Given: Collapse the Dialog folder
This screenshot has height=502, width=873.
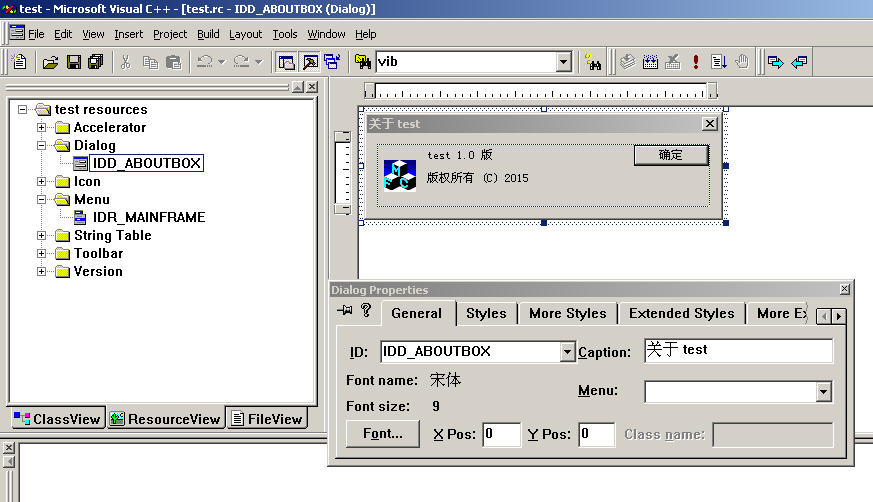Looking at the screenshot, I should [41, 145].
